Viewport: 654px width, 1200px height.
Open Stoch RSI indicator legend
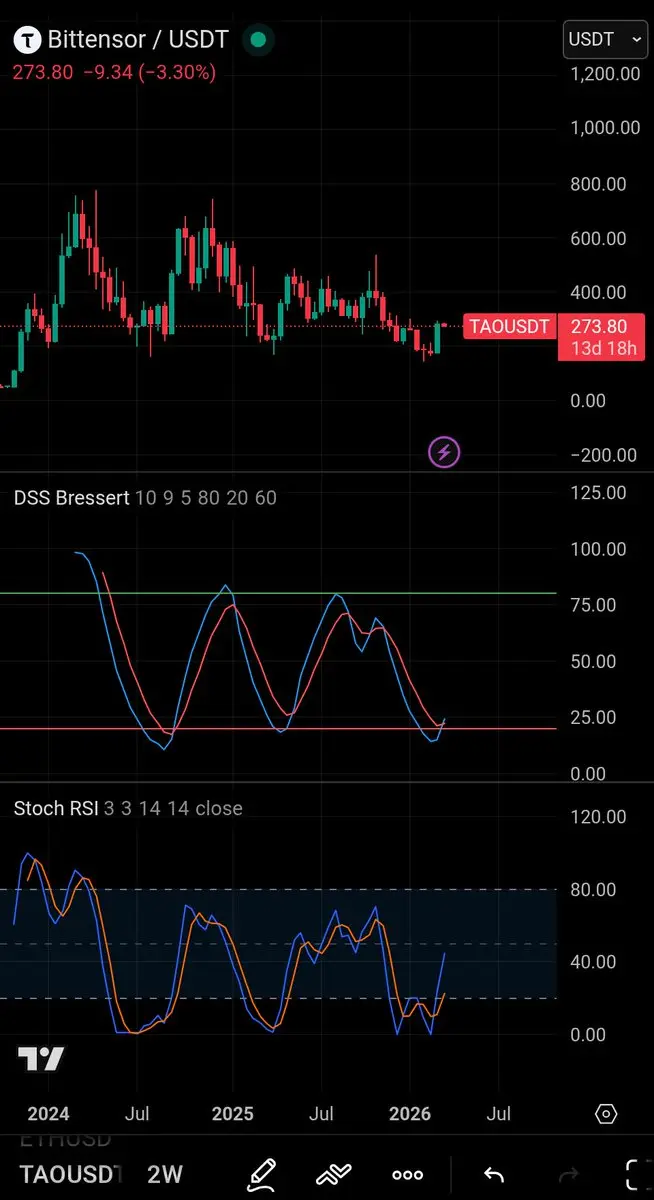click(x=128, y=808)
